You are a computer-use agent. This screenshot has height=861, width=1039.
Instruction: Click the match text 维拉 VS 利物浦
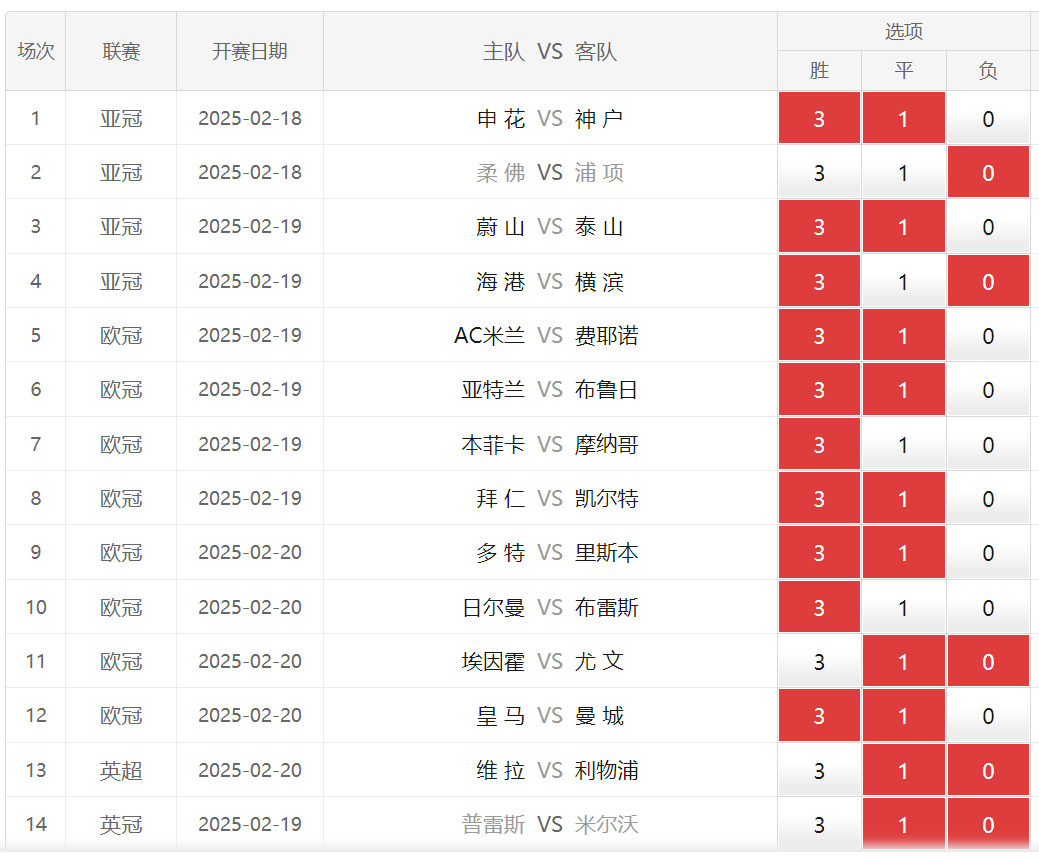pyautogui.click(x=557, y=771)
